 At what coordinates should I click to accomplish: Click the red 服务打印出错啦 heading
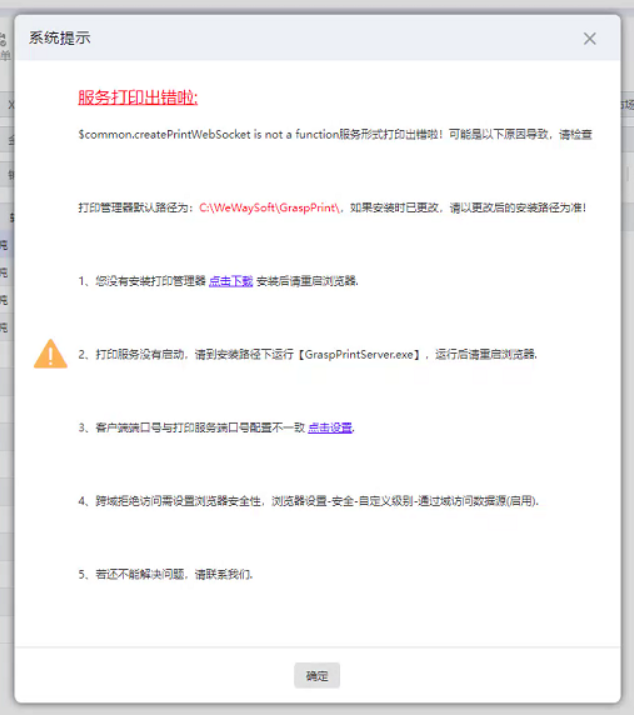(138, 98)
